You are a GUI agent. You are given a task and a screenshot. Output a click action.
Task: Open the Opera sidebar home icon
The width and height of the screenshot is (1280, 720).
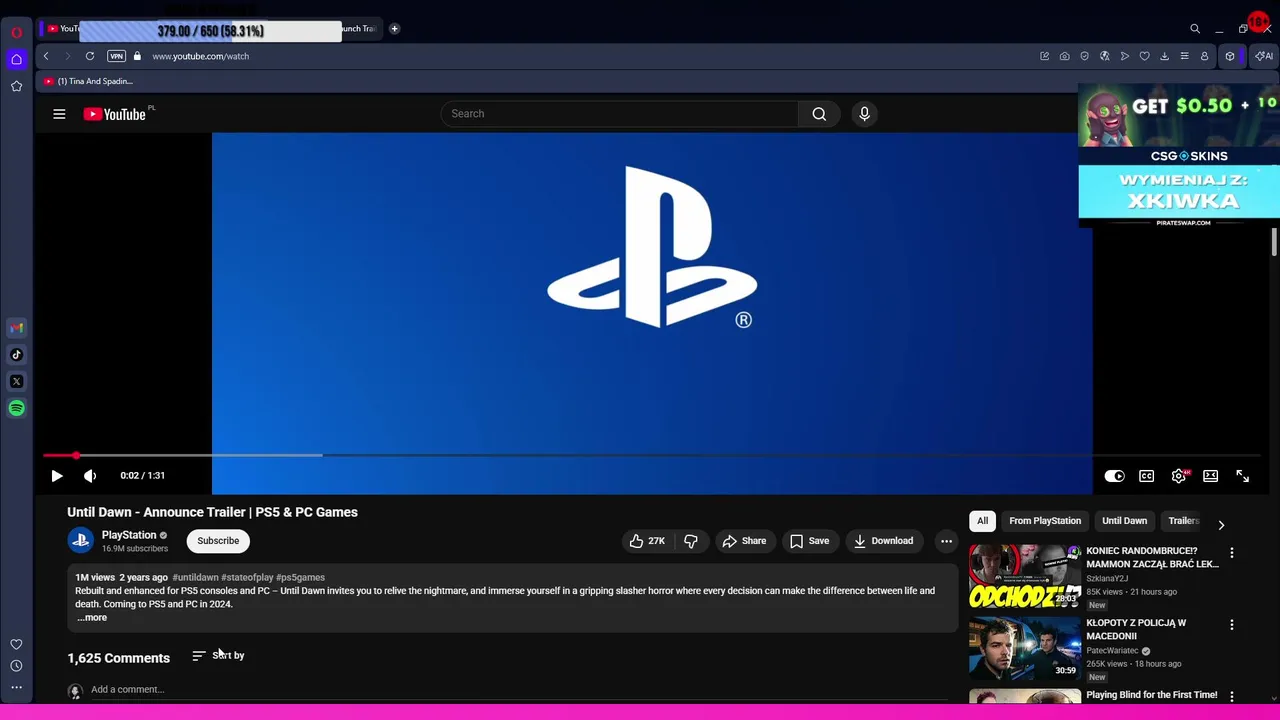pyautogui.click(x=16, y=60)
